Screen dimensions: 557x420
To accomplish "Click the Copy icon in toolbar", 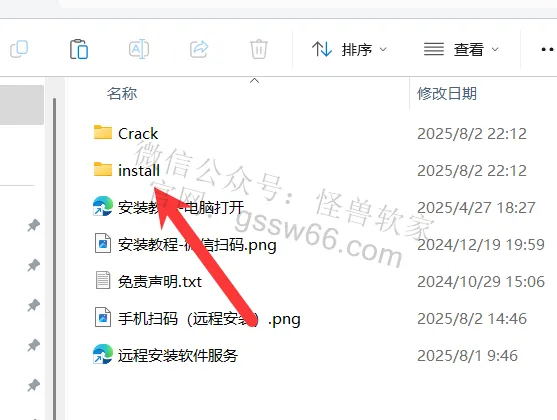I will coord(19,49).
